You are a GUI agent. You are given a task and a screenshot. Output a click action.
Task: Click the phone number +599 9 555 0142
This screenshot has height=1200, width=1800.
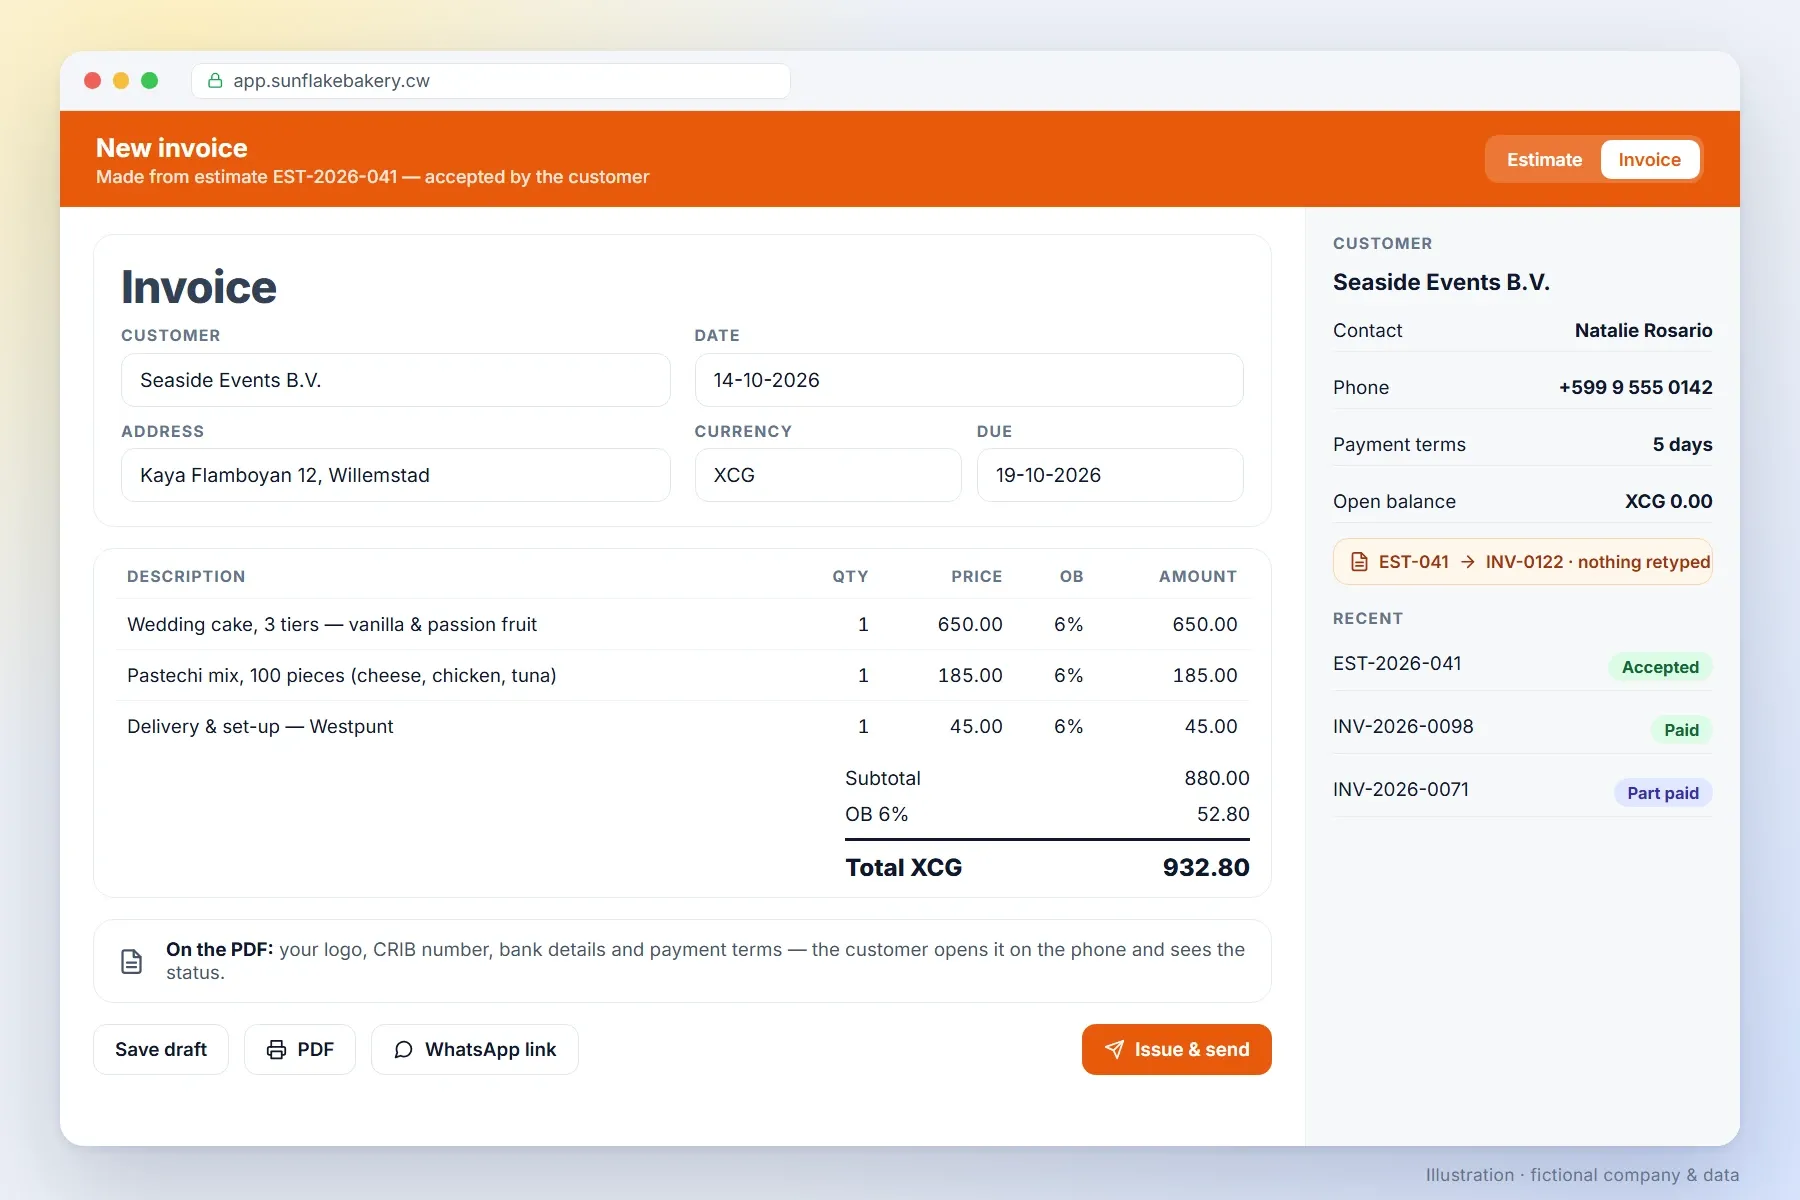point(1635,388)
